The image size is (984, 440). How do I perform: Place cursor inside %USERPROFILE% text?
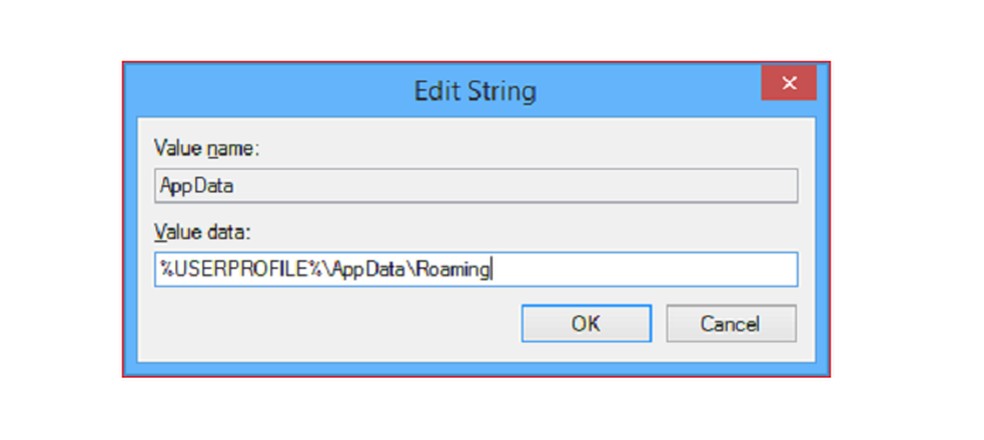tap(210, 269)
